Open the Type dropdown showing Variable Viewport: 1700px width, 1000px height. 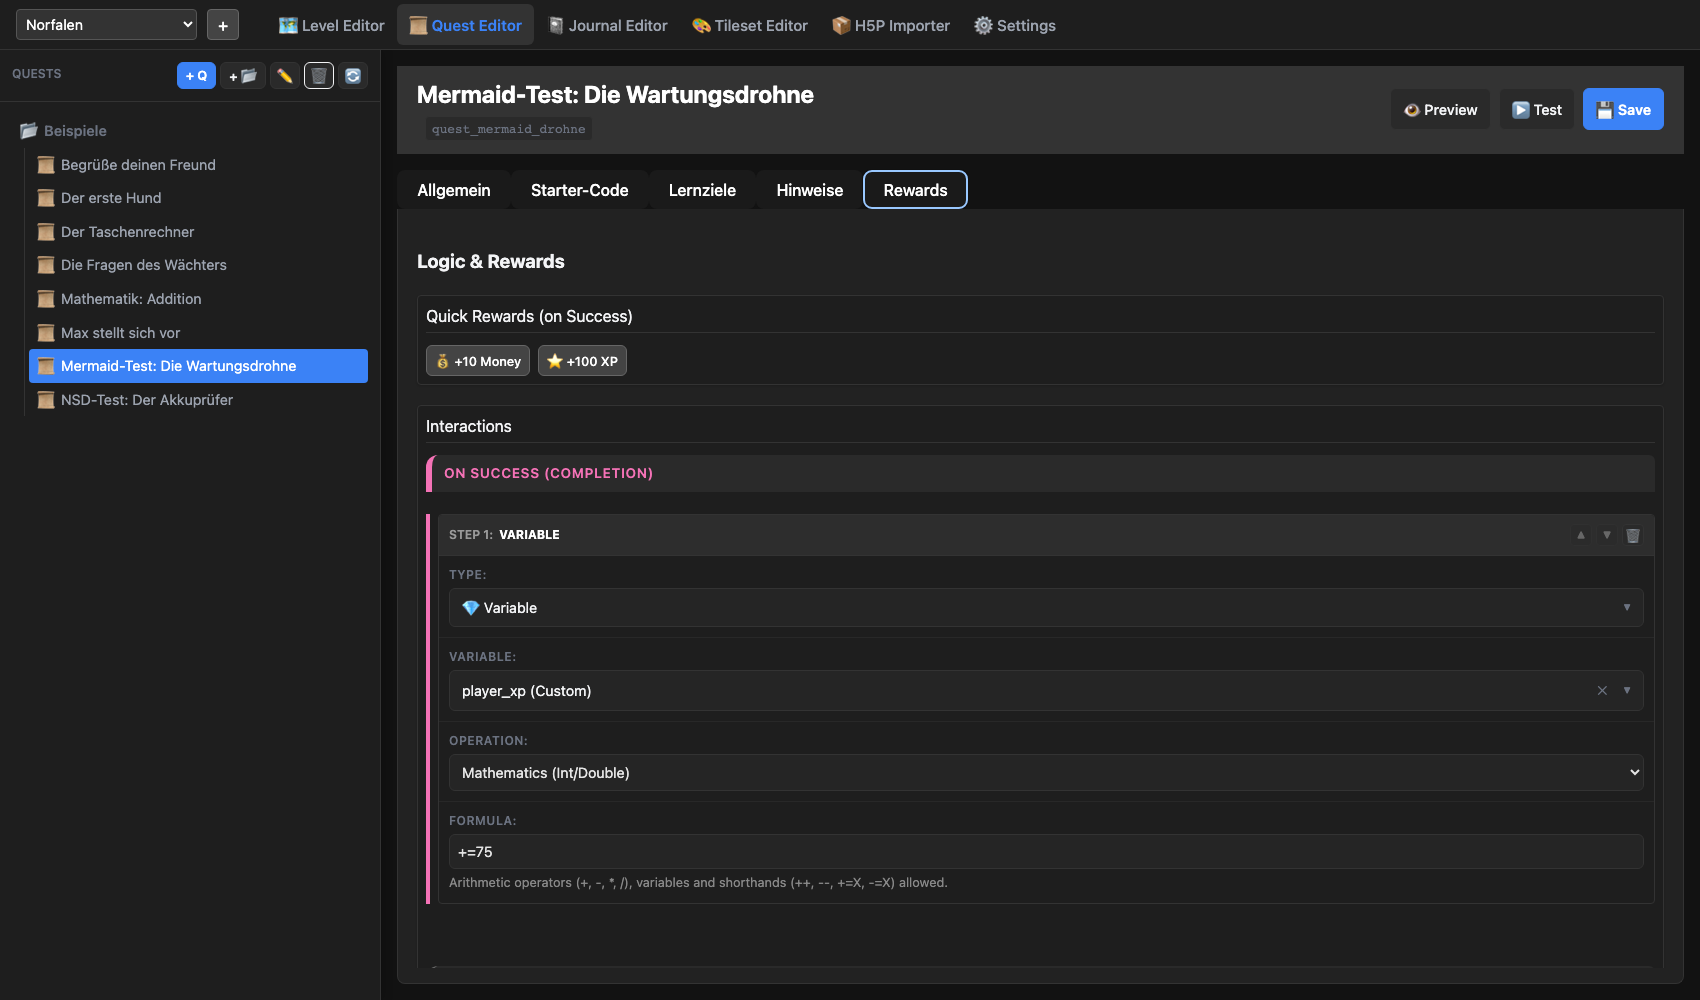click(x=1045, y=608)
